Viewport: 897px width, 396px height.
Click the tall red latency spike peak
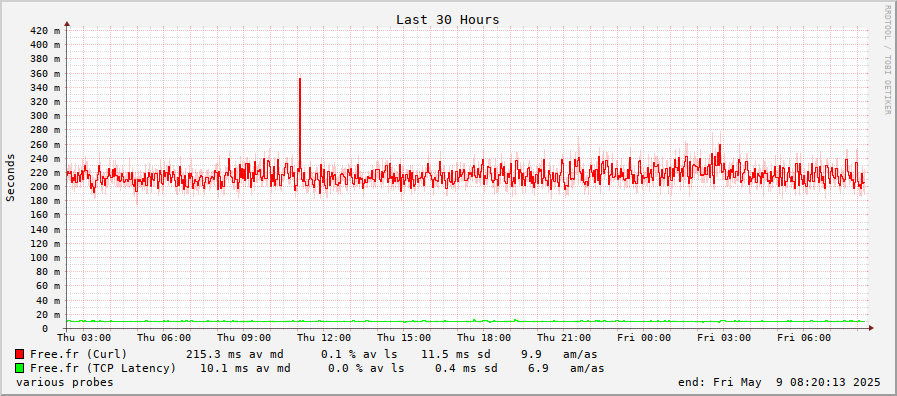300,80
